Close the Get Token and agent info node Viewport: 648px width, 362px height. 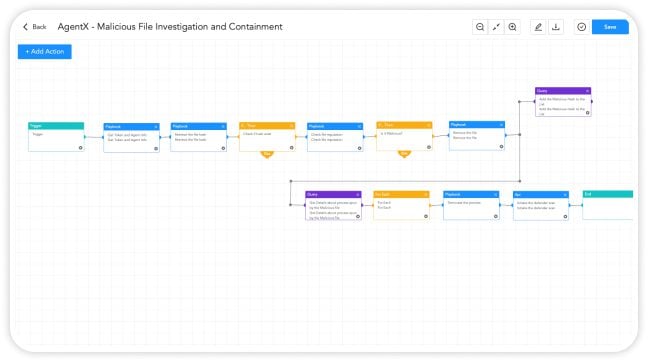point(156,126)
